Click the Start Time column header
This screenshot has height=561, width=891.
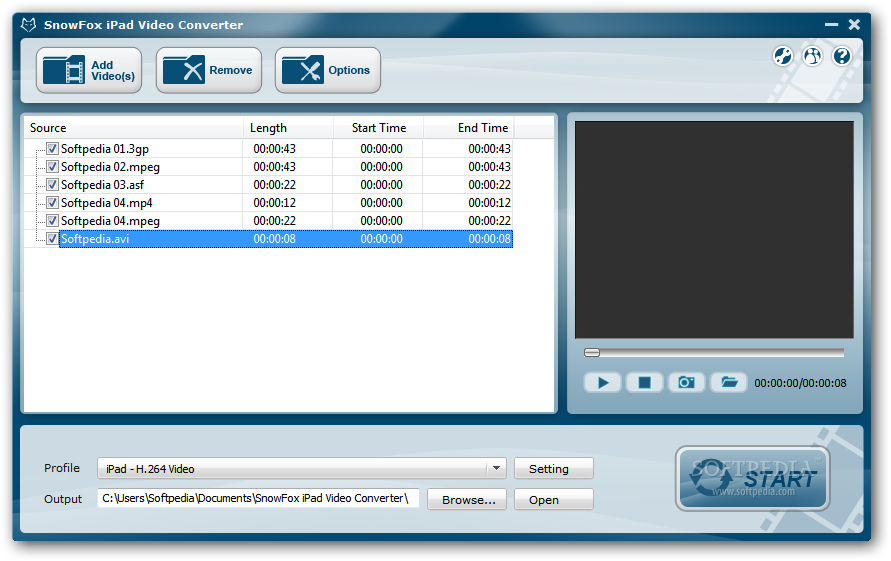click(x=378, y=128)
